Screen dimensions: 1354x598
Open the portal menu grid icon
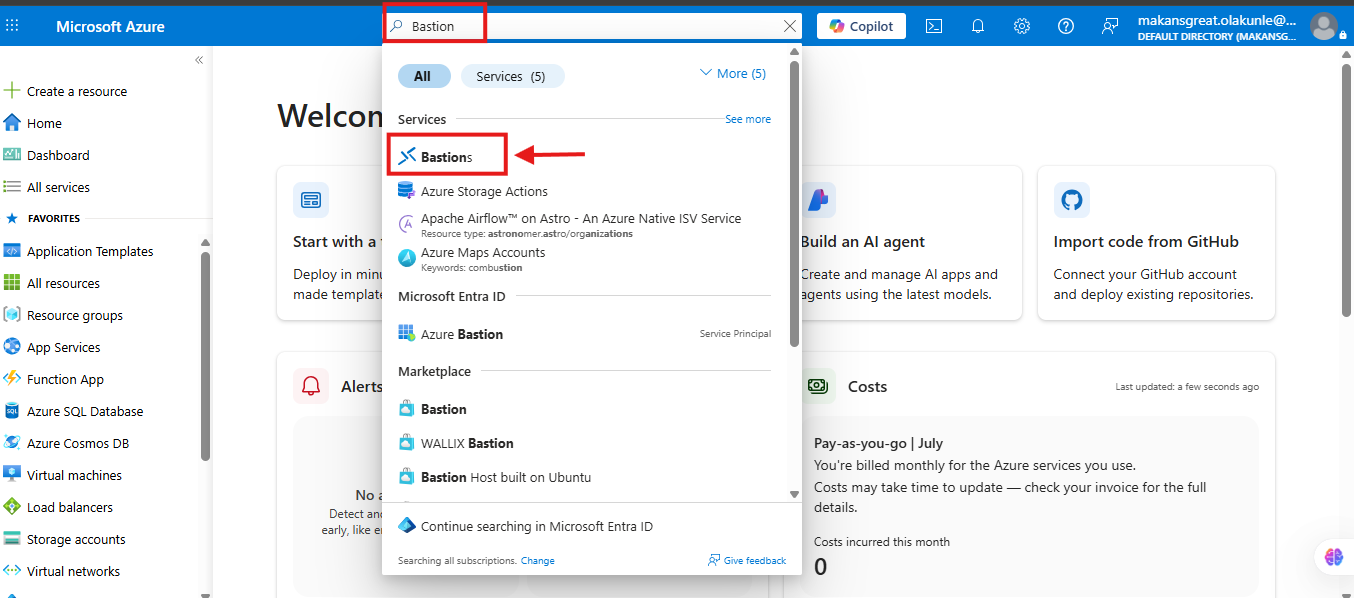(x=12, y=26)
